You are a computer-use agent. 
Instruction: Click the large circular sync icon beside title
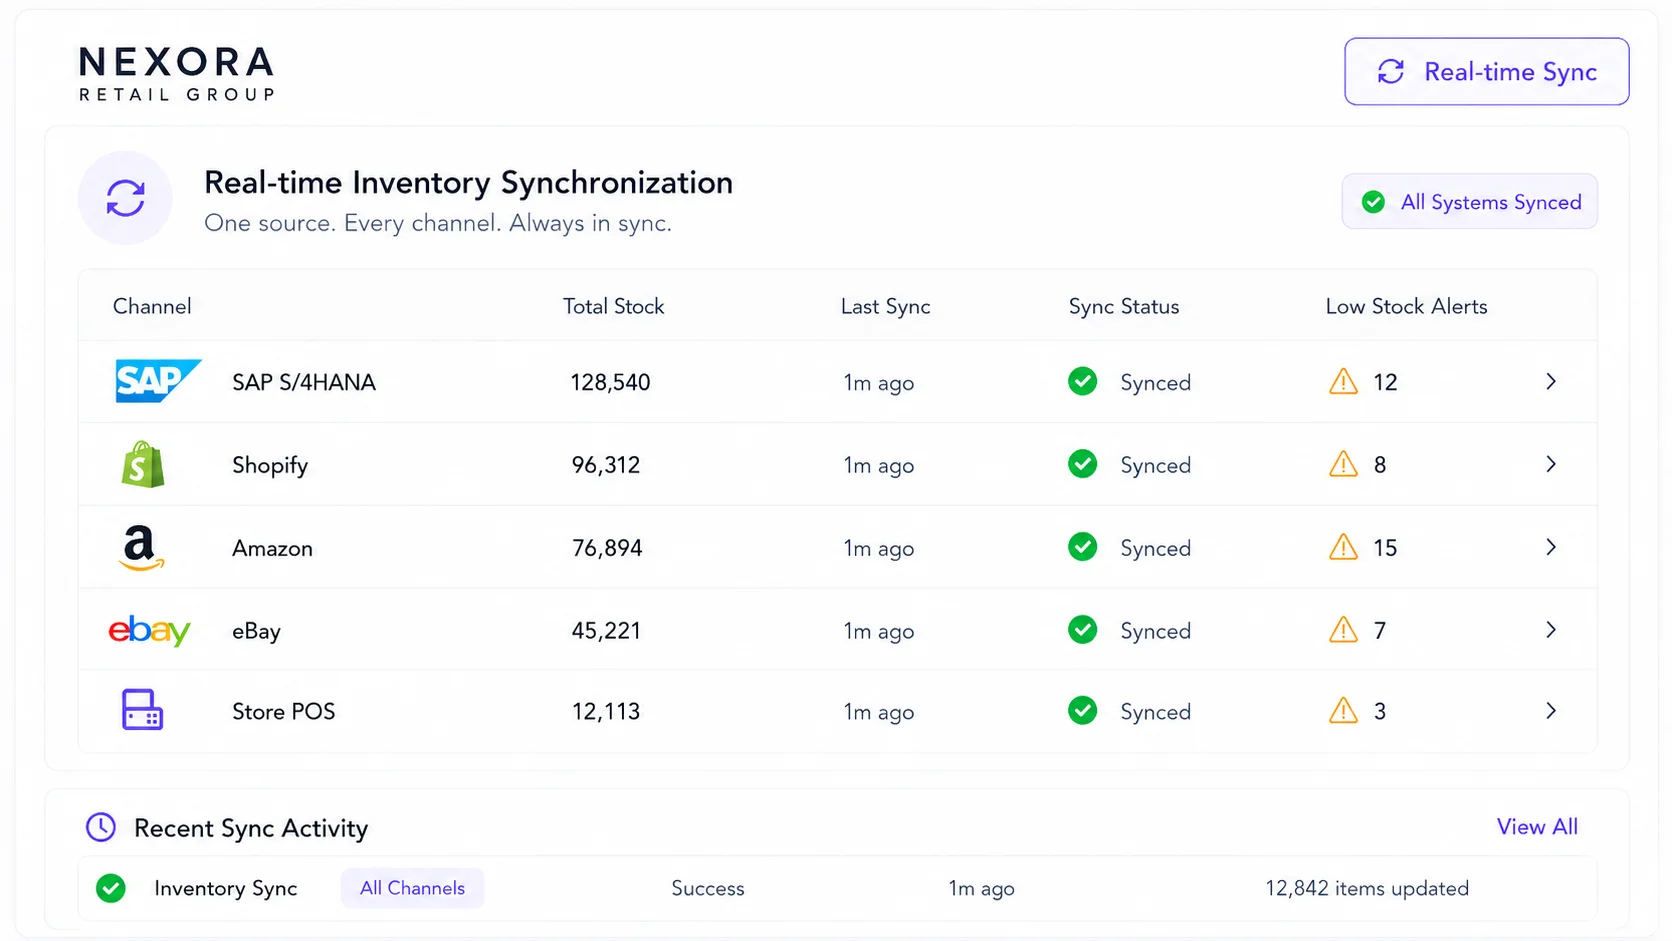[x=125, y=198]
